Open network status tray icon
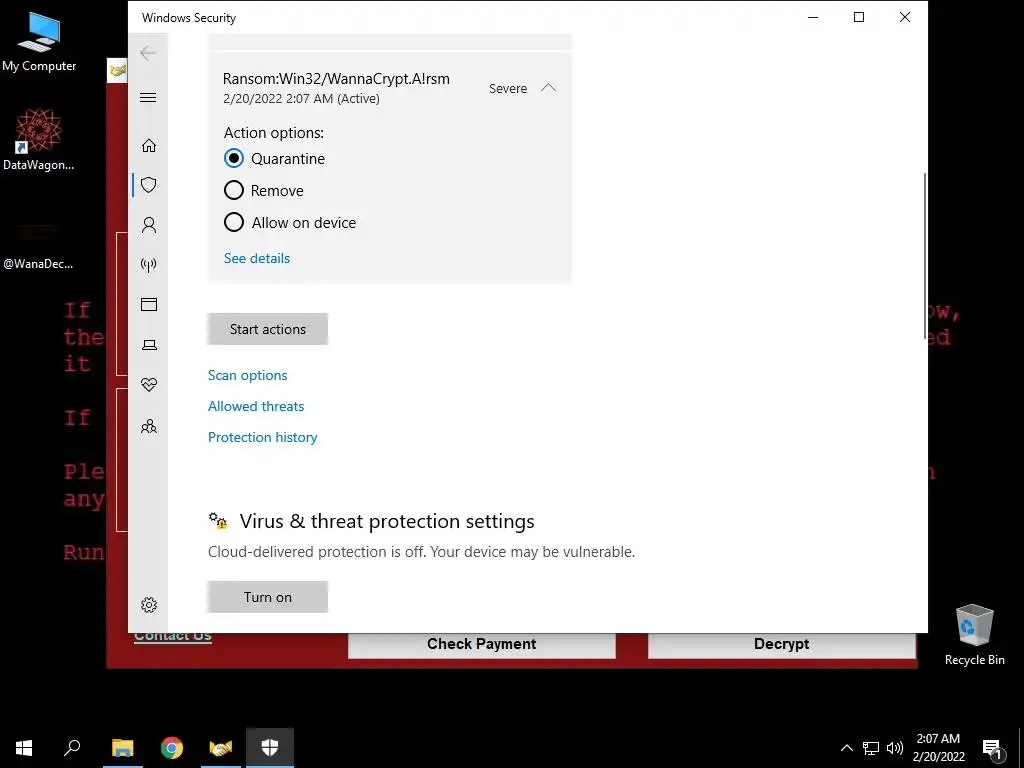 click(x=871, y=748)
